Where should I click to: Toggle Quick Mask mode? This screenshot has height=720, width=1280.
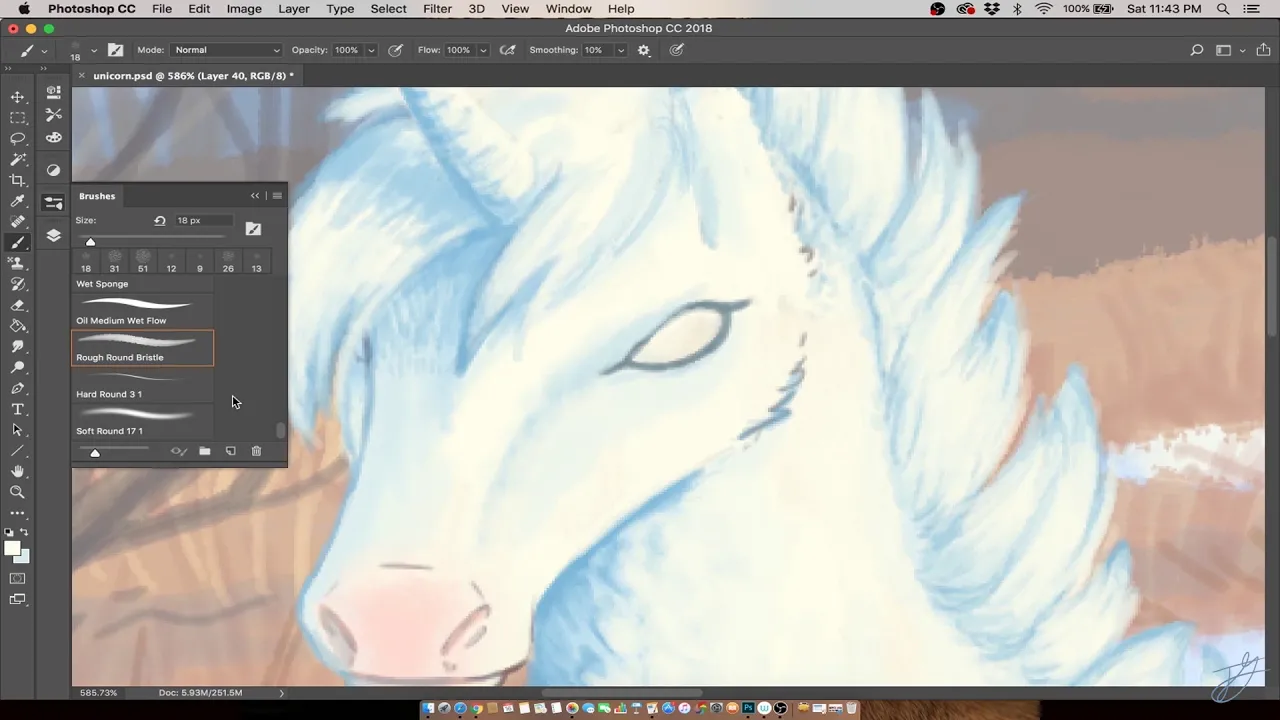tap(18, 578)
